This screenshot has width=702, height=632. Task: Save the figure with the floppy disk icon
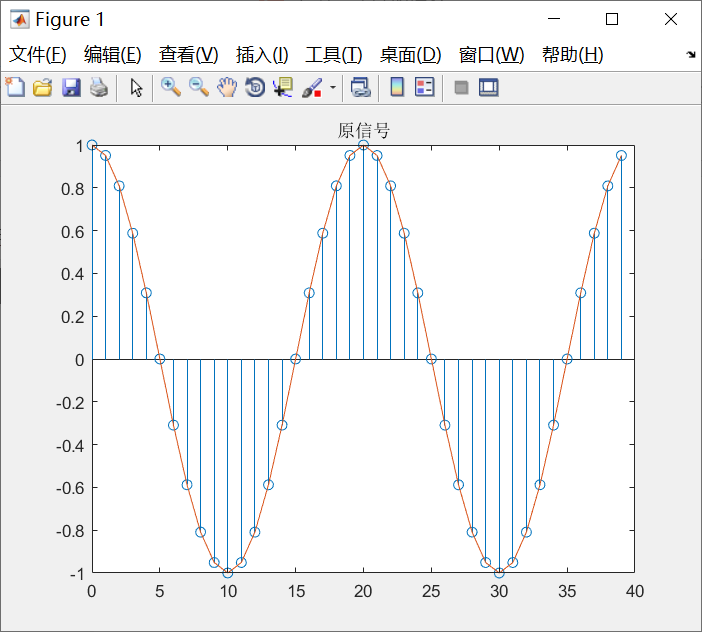click(71, 87)
